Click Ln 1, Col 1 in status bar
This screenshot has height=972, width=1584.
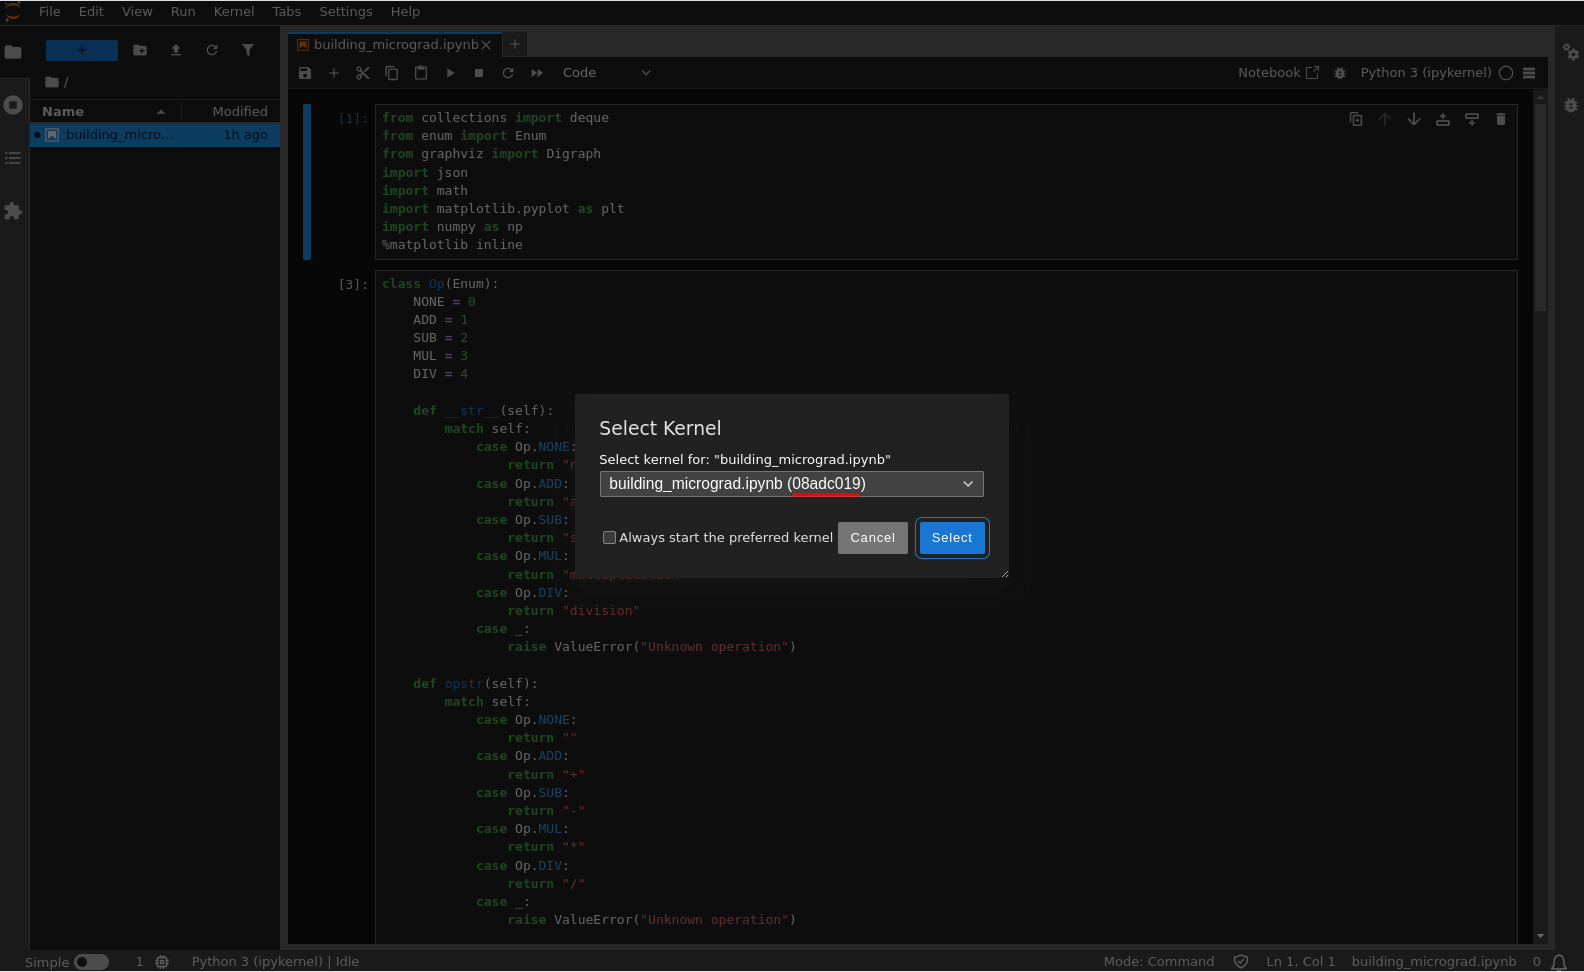(x=1300, y=962)
